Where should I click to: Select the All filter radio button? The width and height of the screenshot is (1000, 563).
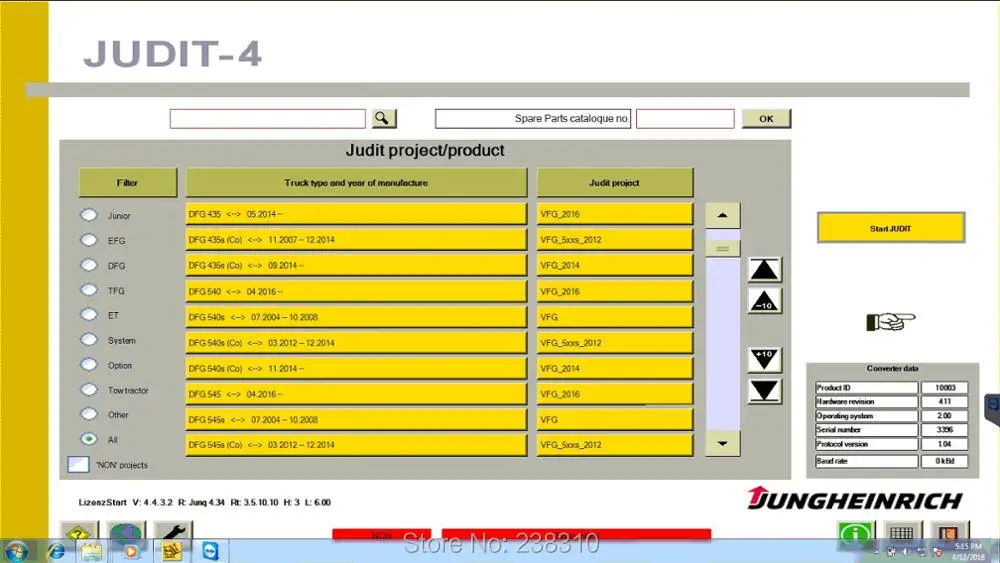[x=89, y=439]
